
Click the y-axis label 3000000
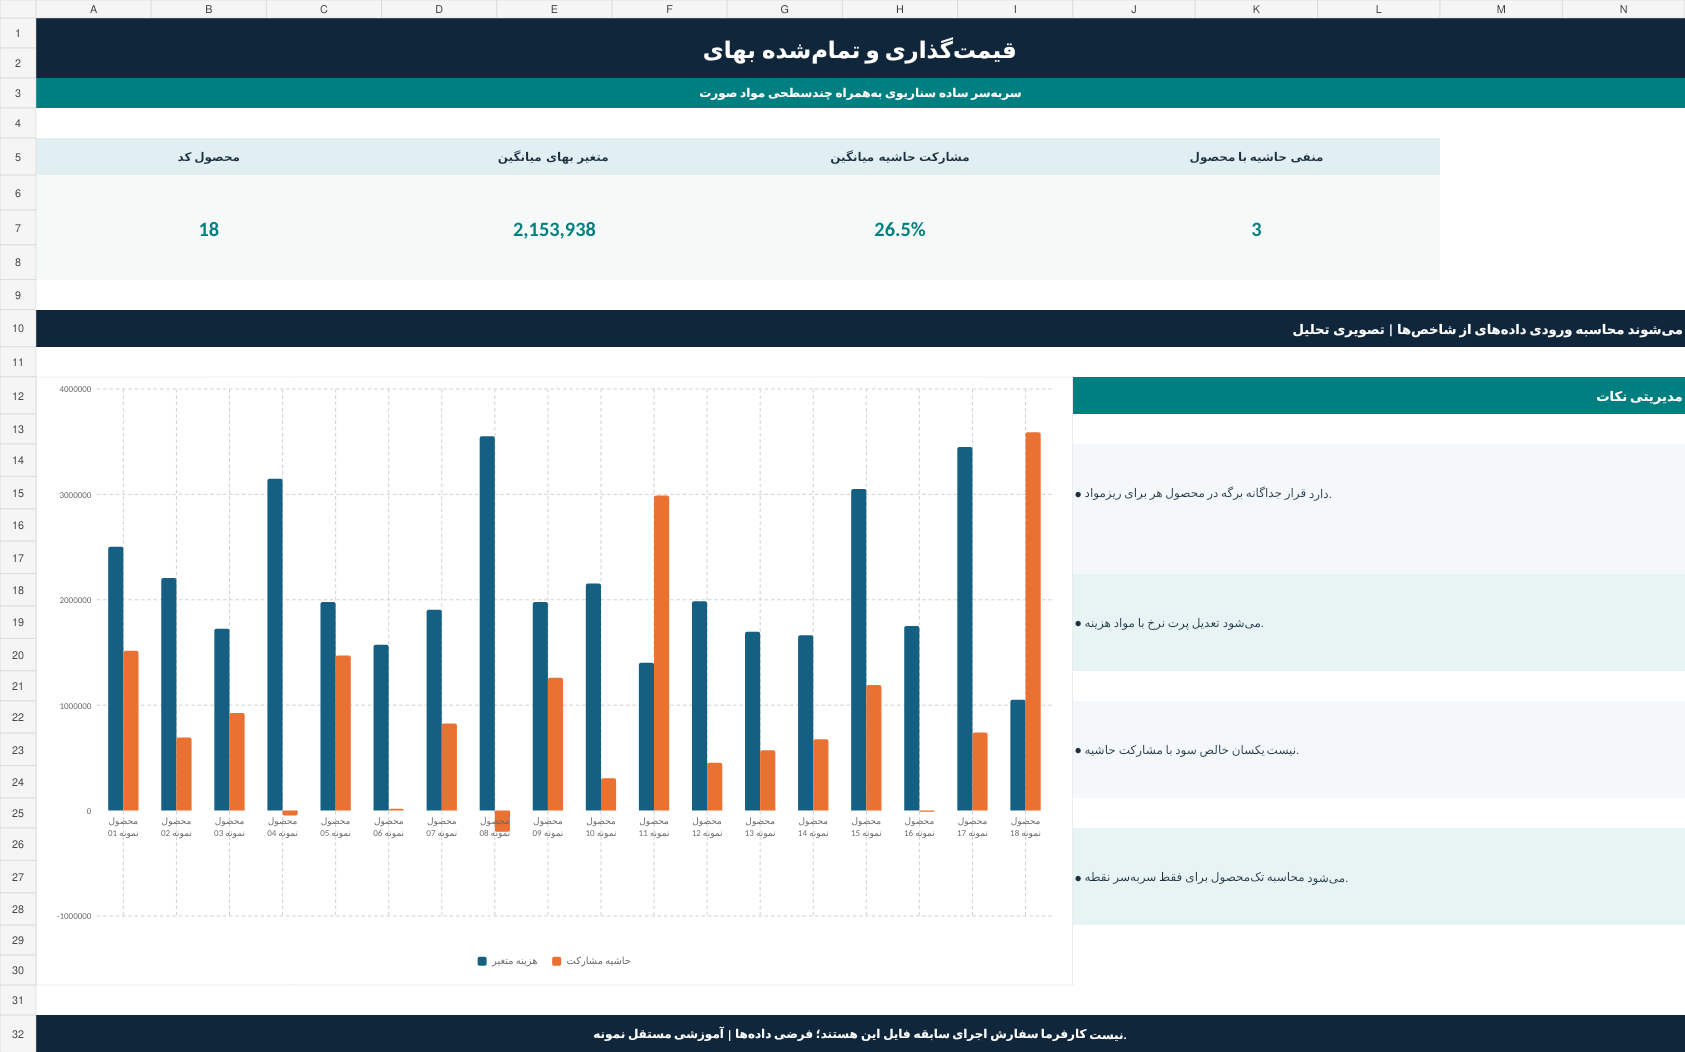[x=75, y=495]
